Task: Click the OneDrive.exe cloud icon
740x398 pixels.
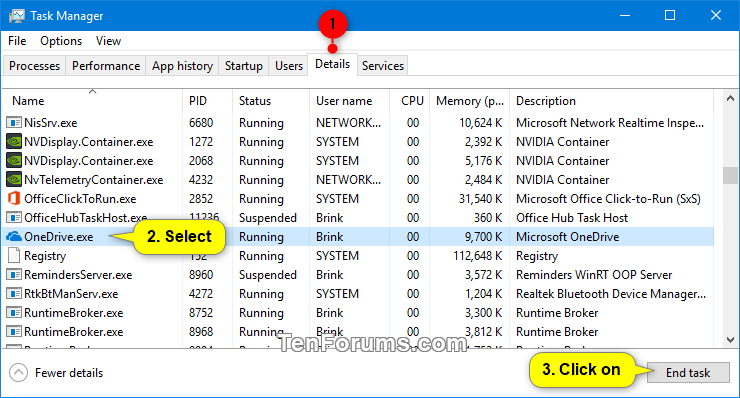Action: (14, 237)
